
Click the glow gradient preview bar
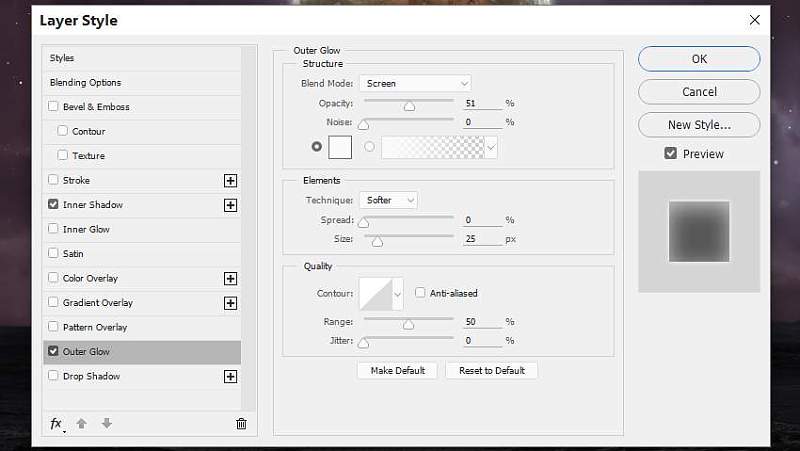pos(433,147)
